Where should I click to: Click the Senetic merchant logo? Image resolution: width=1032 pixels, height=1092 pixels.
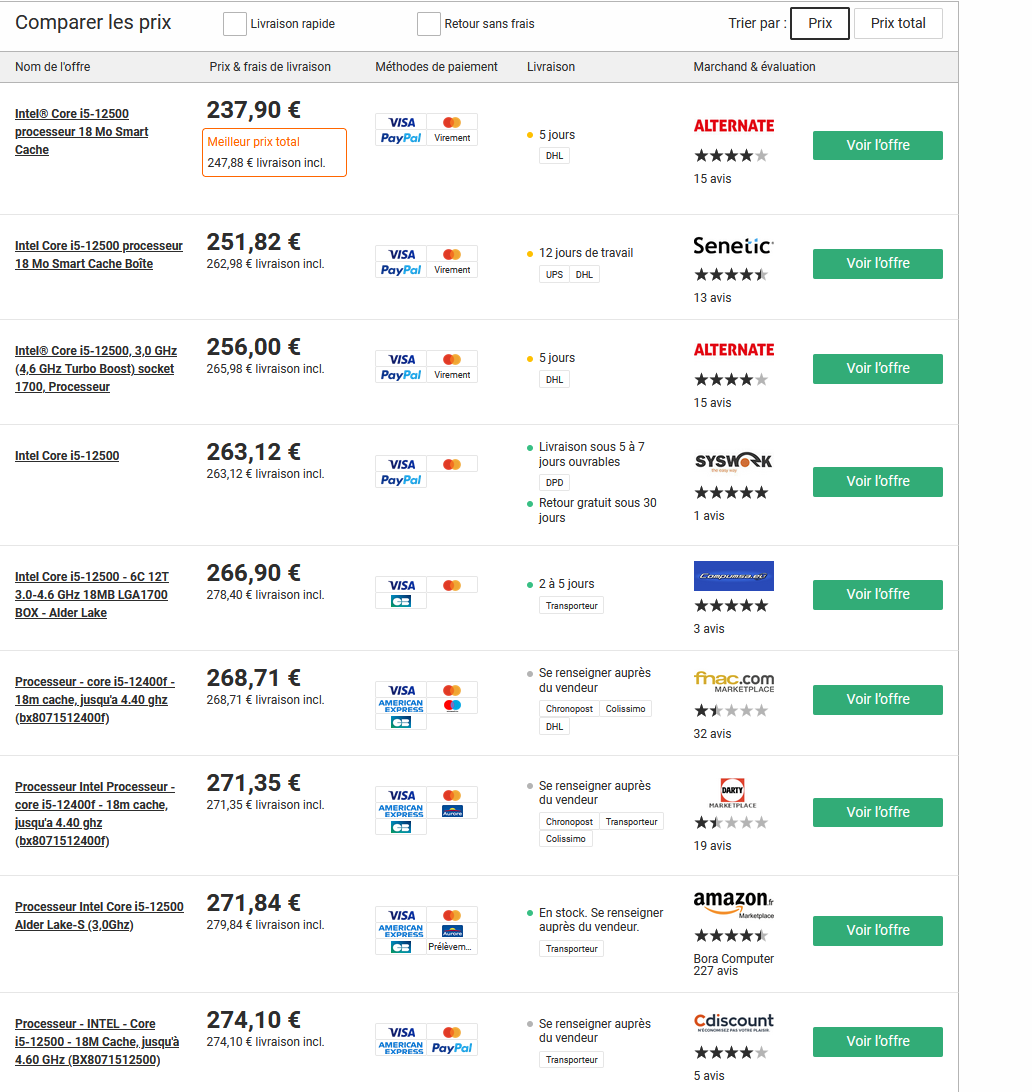tap(733, 246)
